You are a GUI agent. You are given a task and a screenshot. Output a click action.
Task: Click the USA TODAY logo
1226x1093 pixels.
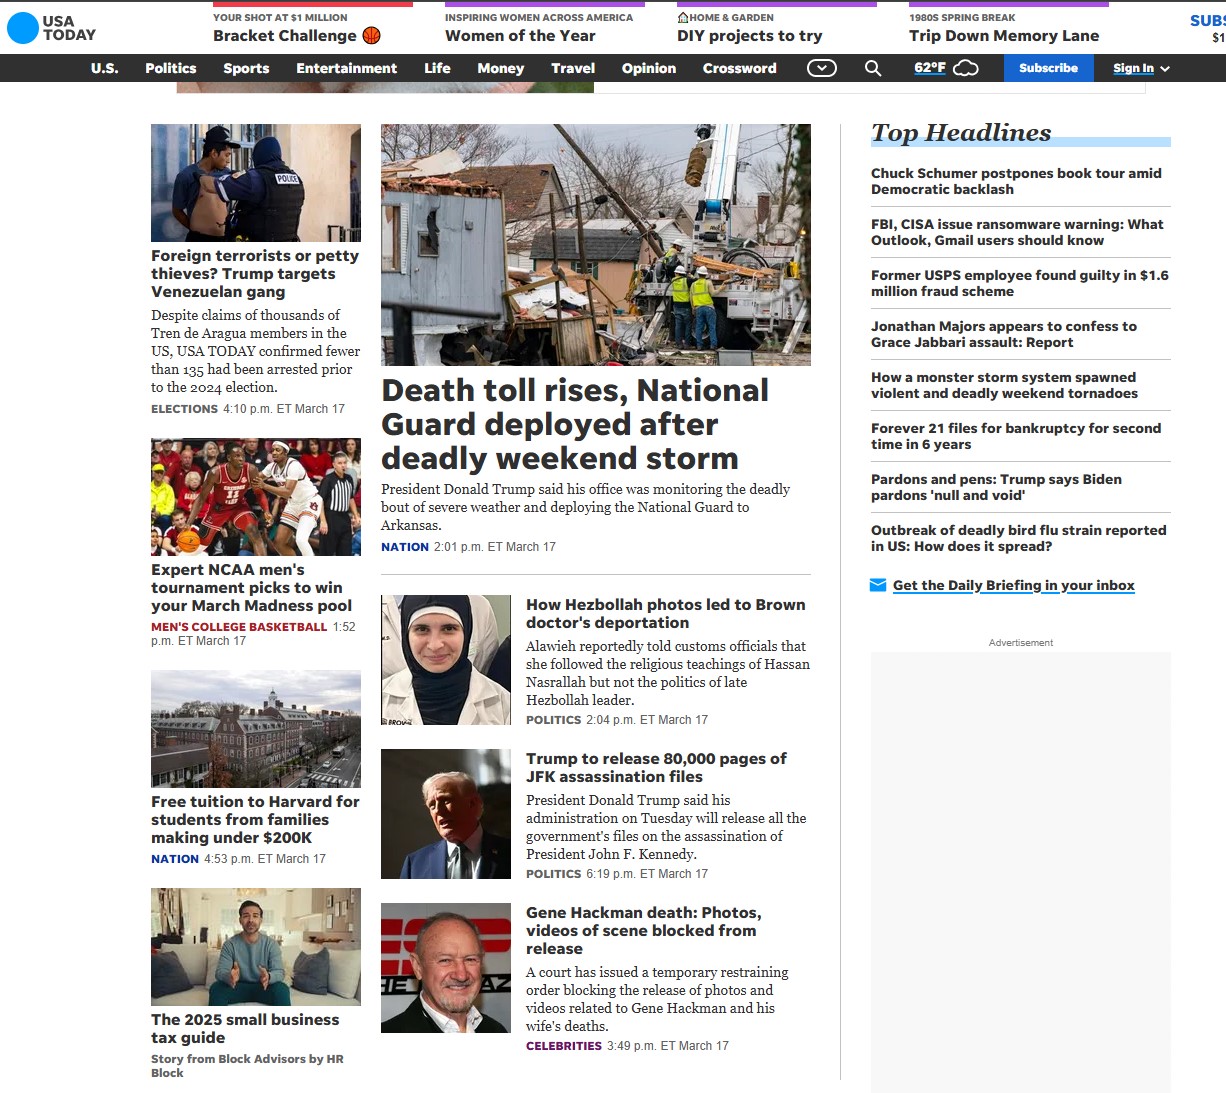pos(51,28)
